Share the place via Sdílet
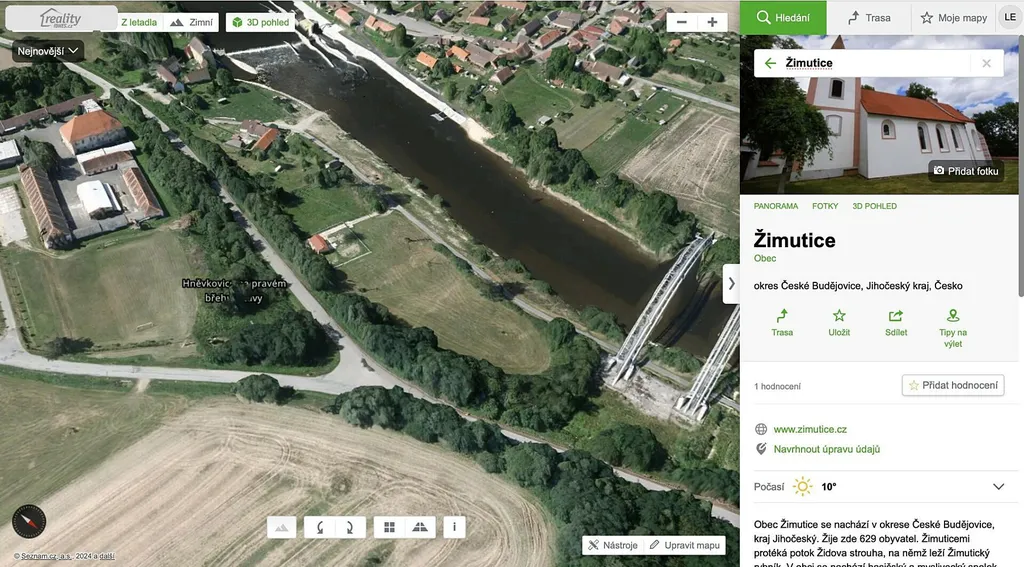Screen dimensions: 1024x567 [896, 322]
